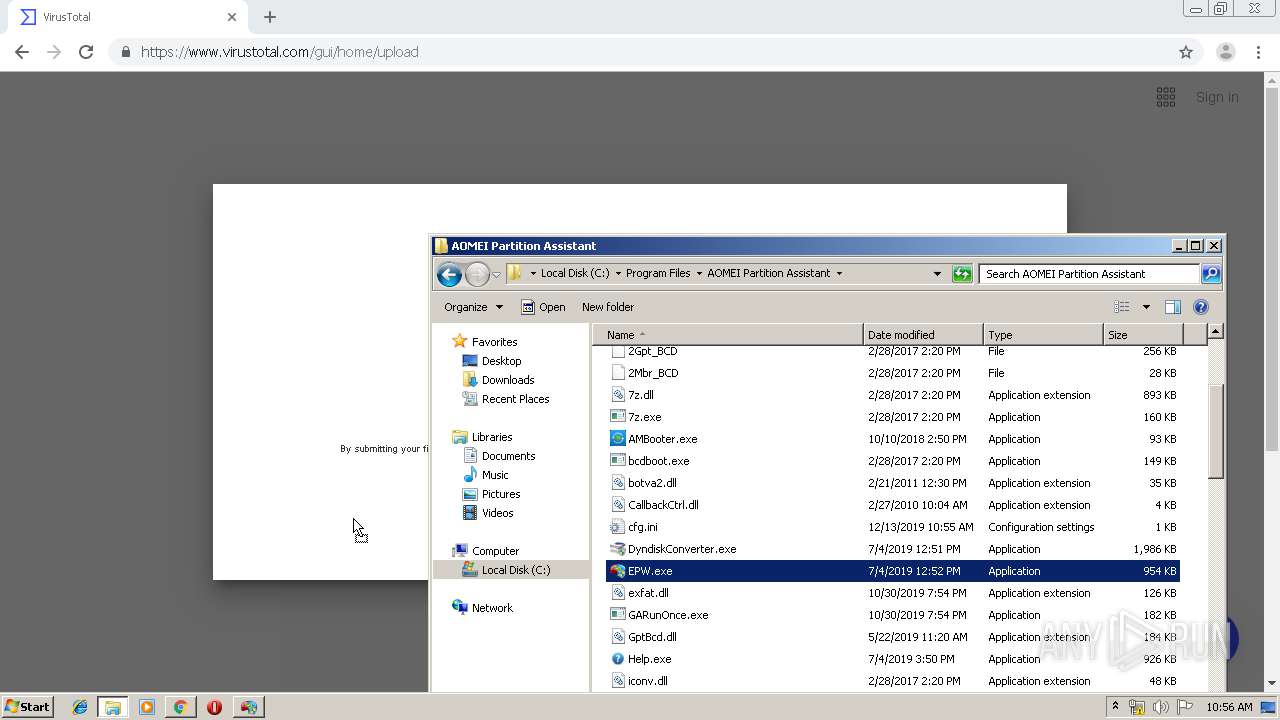Open Chrome's three-dot menu

(x=1258, y=52)
